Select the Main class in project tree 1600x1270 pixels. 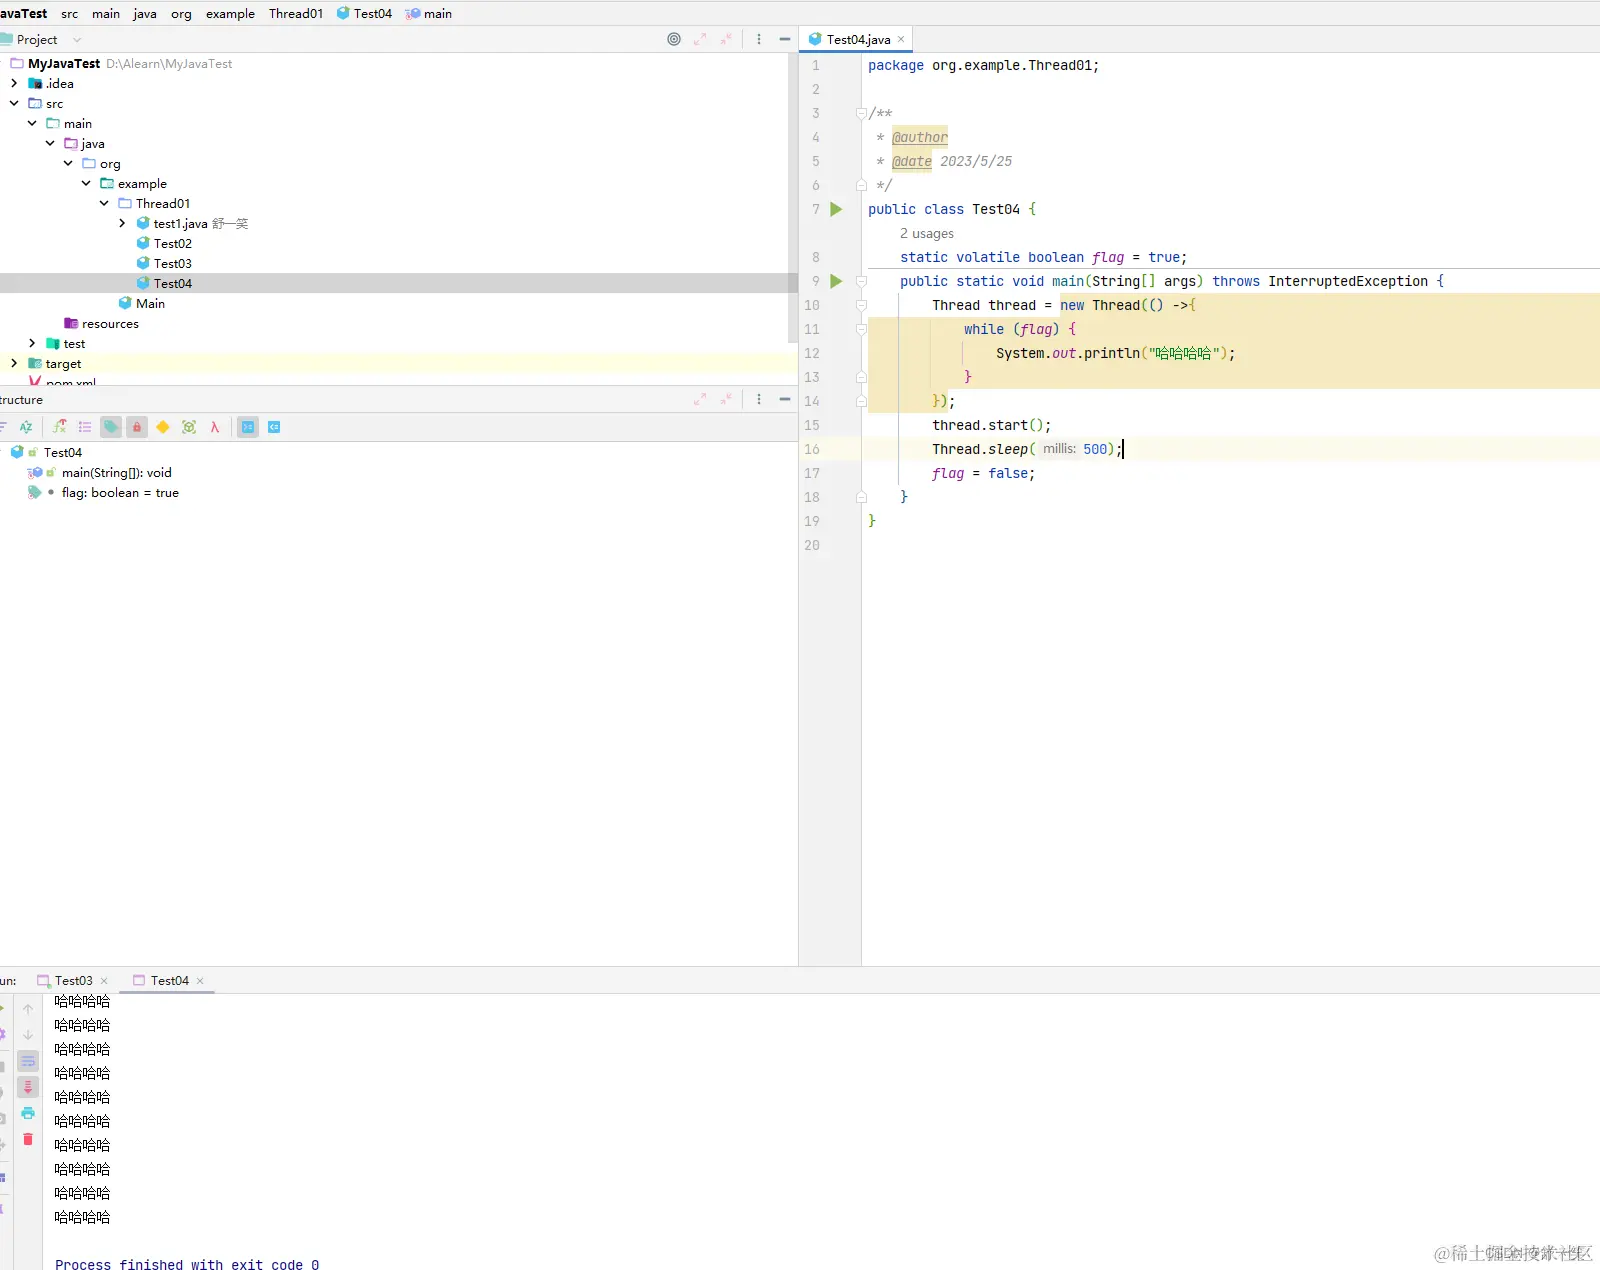(150, 303)
